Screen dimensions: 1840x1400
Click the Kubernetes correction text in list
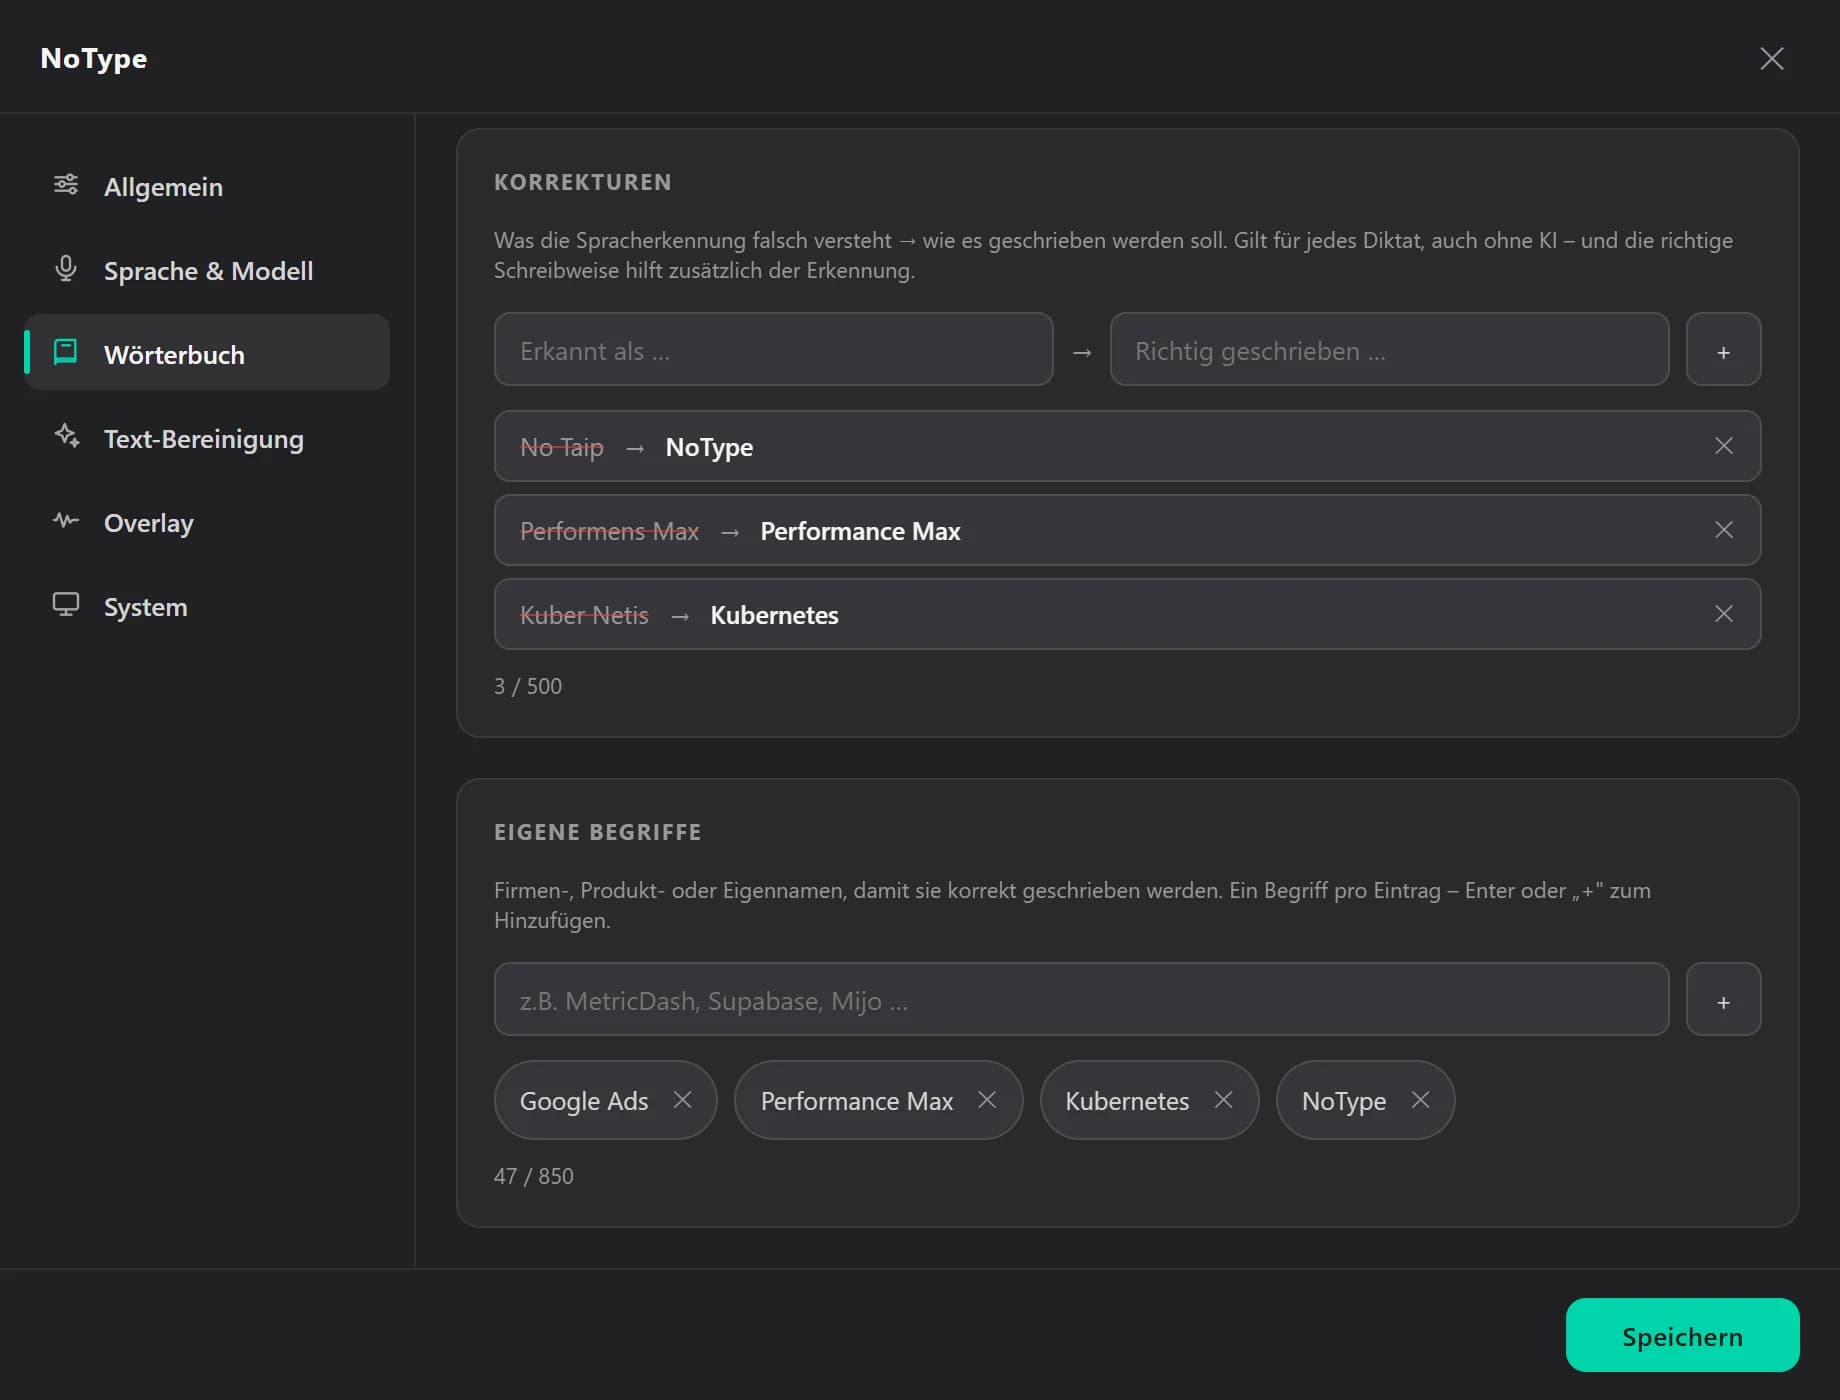pos(774,615)
